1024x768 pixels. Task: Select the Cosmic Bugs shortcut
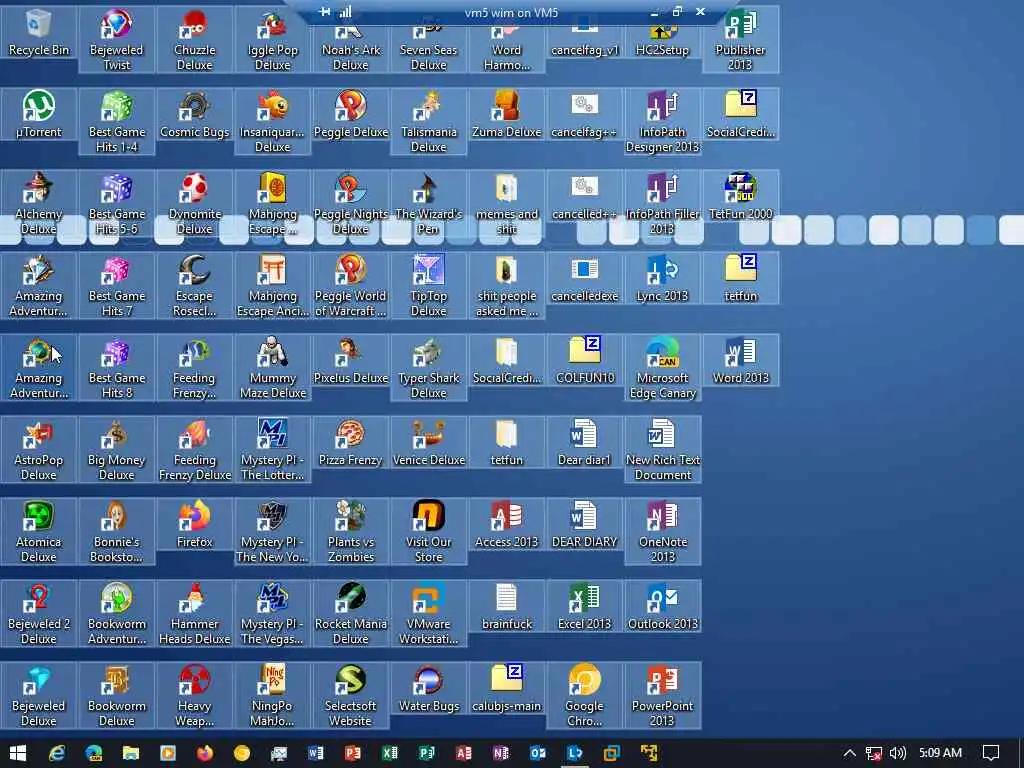tap(195, 114)
